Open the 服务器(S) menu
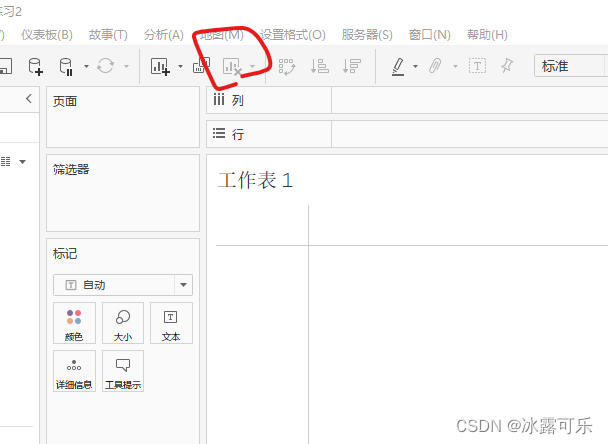The image size is (608, 444). 367,35
